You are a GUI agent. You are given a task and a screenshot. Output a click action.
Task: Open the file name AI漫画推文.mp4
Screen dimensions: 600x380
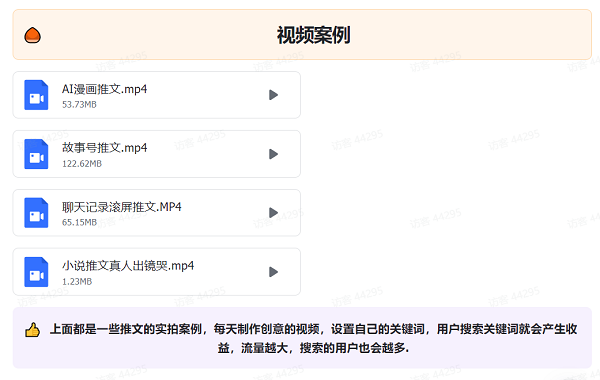pos(104,89)
